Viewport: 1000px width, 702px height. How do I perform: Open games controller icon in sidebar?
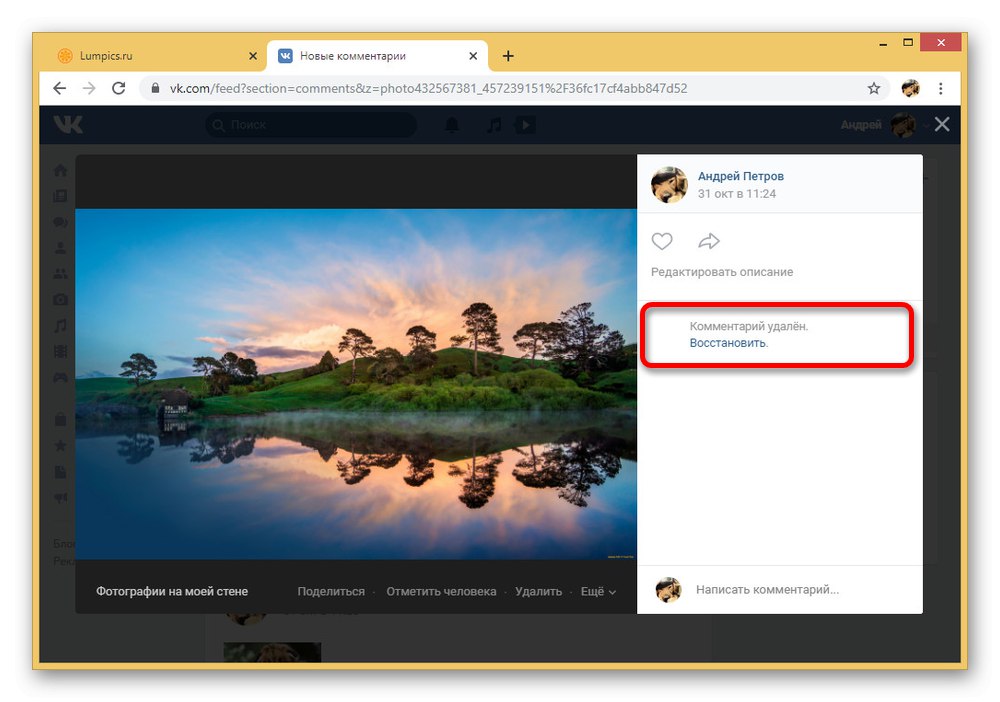(61, 377)
